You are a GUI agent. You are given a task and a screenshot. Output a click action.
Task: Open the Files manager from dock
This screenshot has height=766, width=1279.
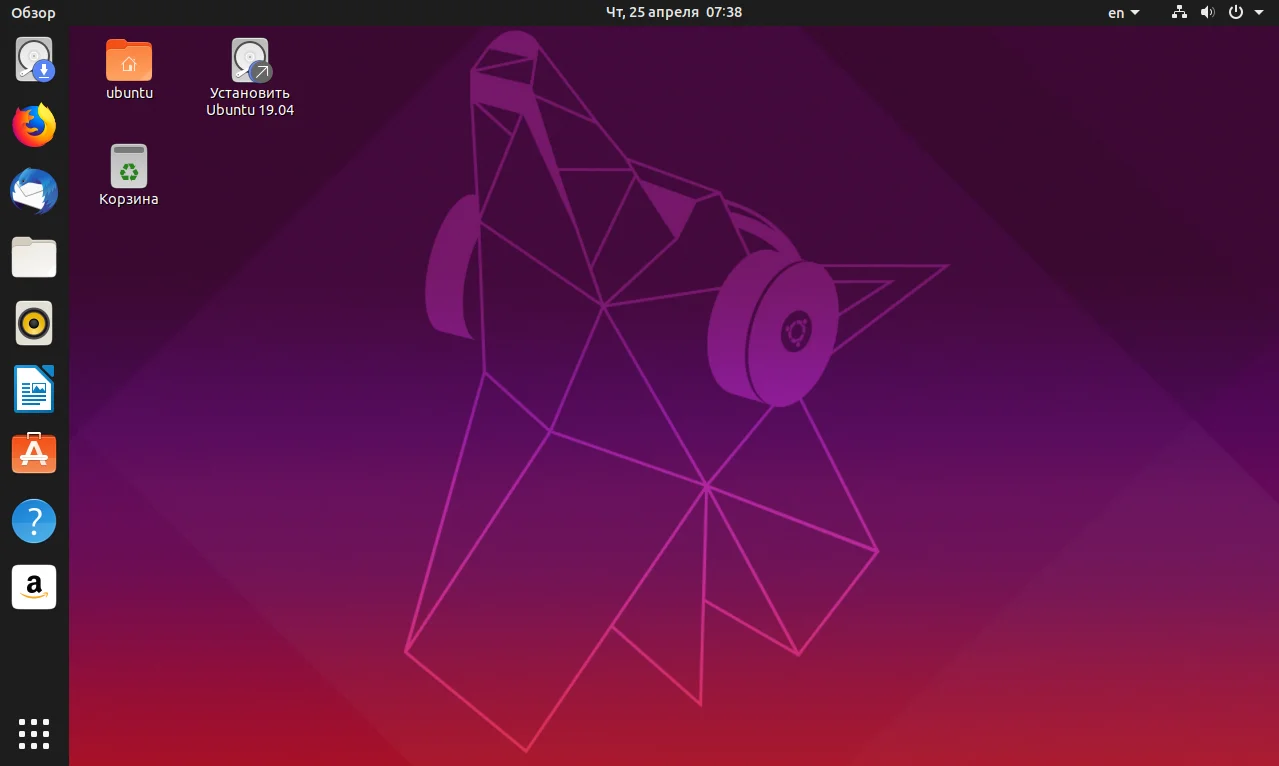click(34, 258)
